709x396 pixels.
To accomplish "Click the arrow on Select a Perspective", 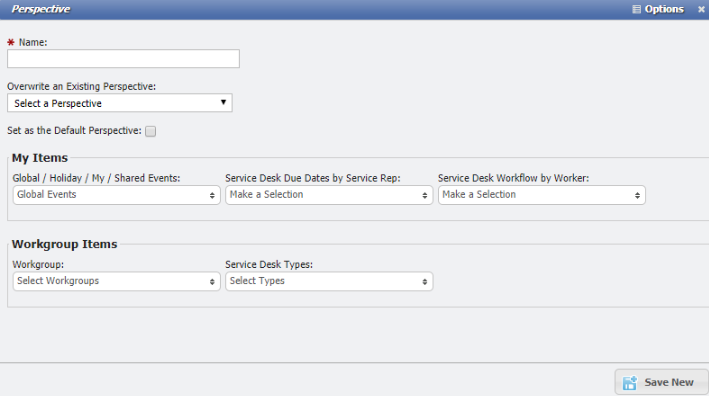I will pyautogui.click(x=223, y=103).
